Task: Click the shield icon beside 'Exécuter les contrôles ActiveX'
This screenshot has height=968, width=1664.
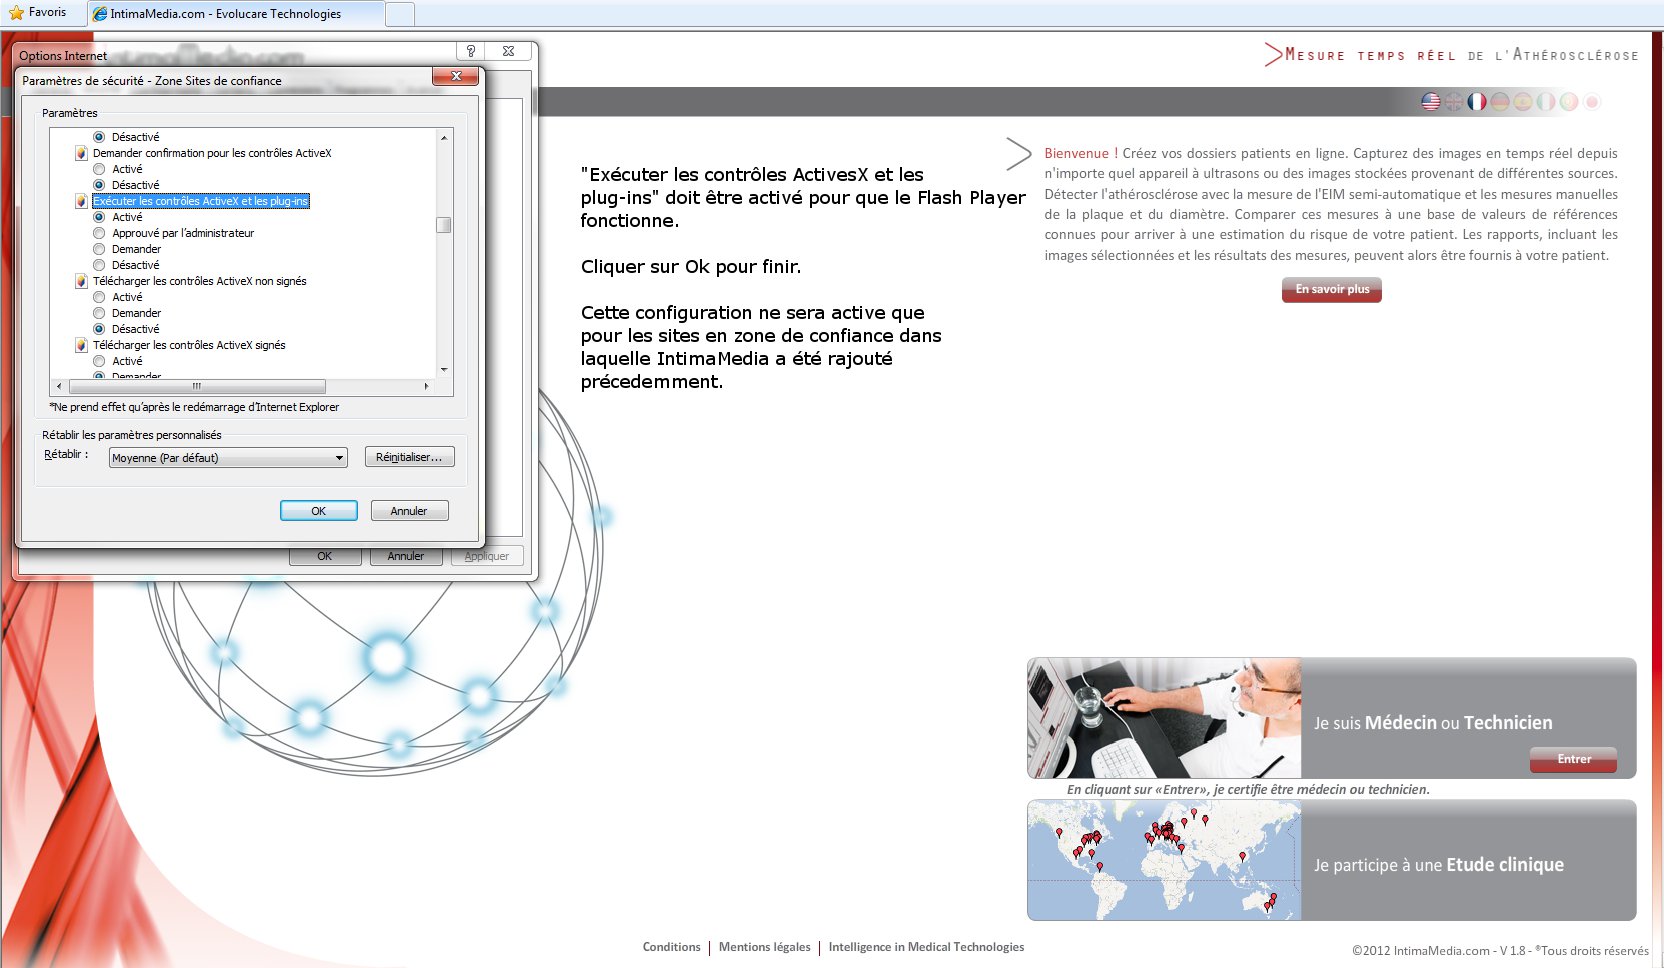Action: pyautogui.click(x=81, y=201)
